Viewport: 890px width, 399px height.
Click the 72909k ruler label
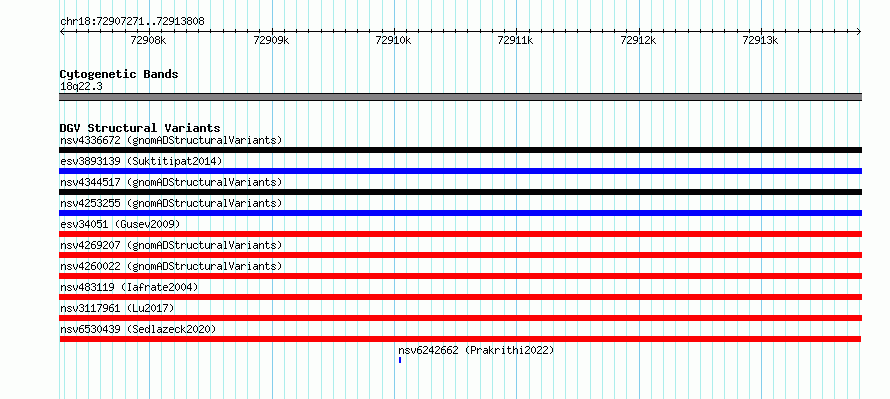(271, 40)
